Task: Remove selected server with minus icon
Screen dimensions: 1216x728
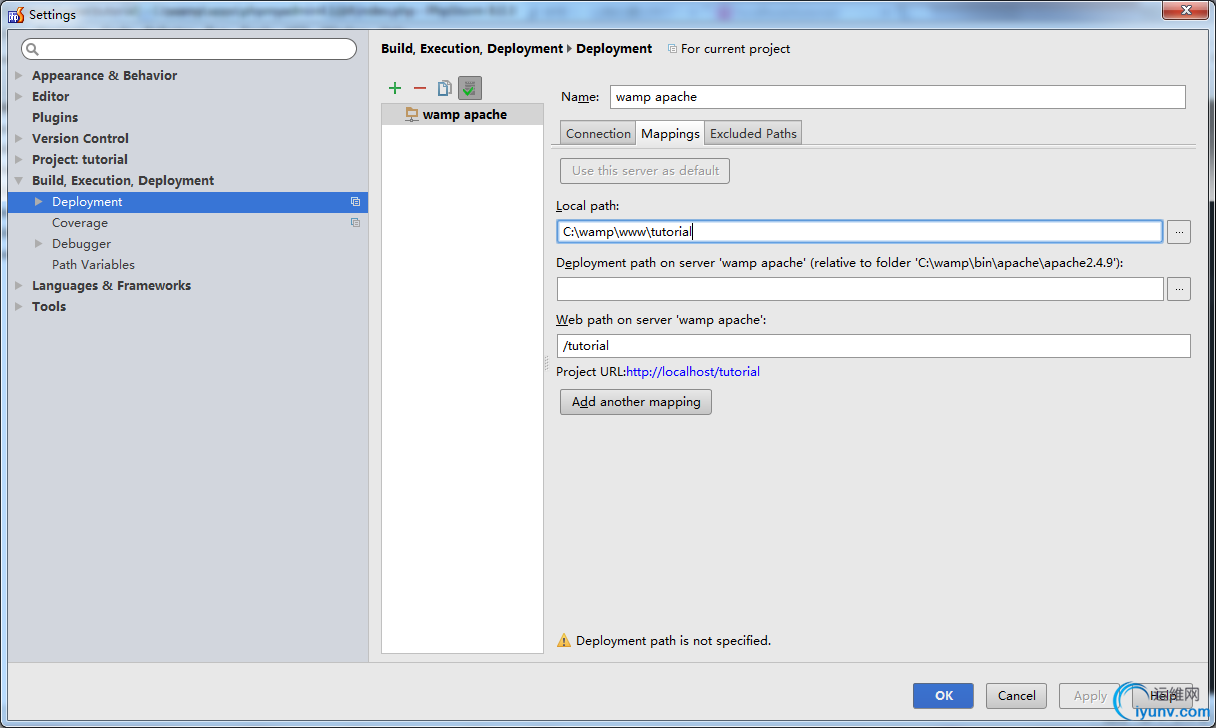Action: (420, 88)
